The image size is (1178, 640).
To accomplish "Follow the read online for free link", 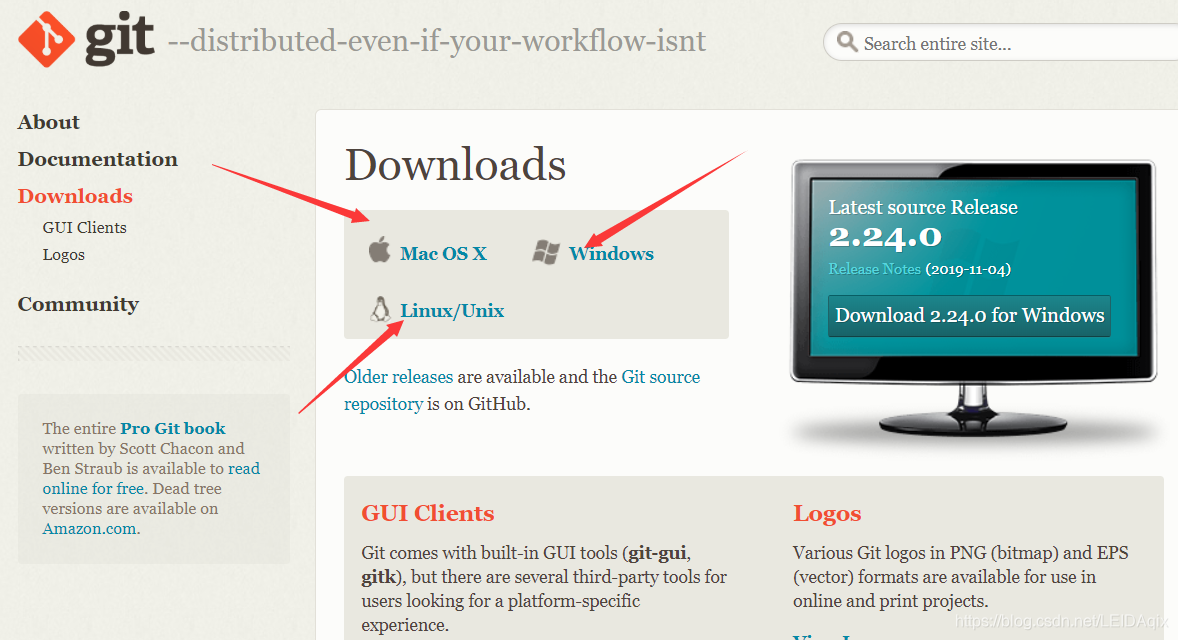I will [x=151, y=478].
